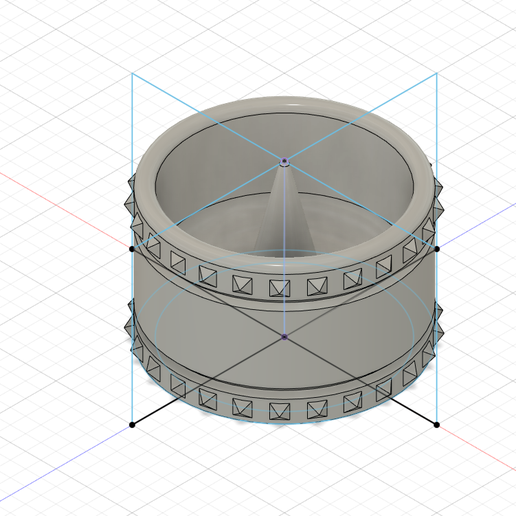The width and height of the screenshot is (516, 516).
Task: Select the purple center point atop the cone
Action: click(284, 162)
